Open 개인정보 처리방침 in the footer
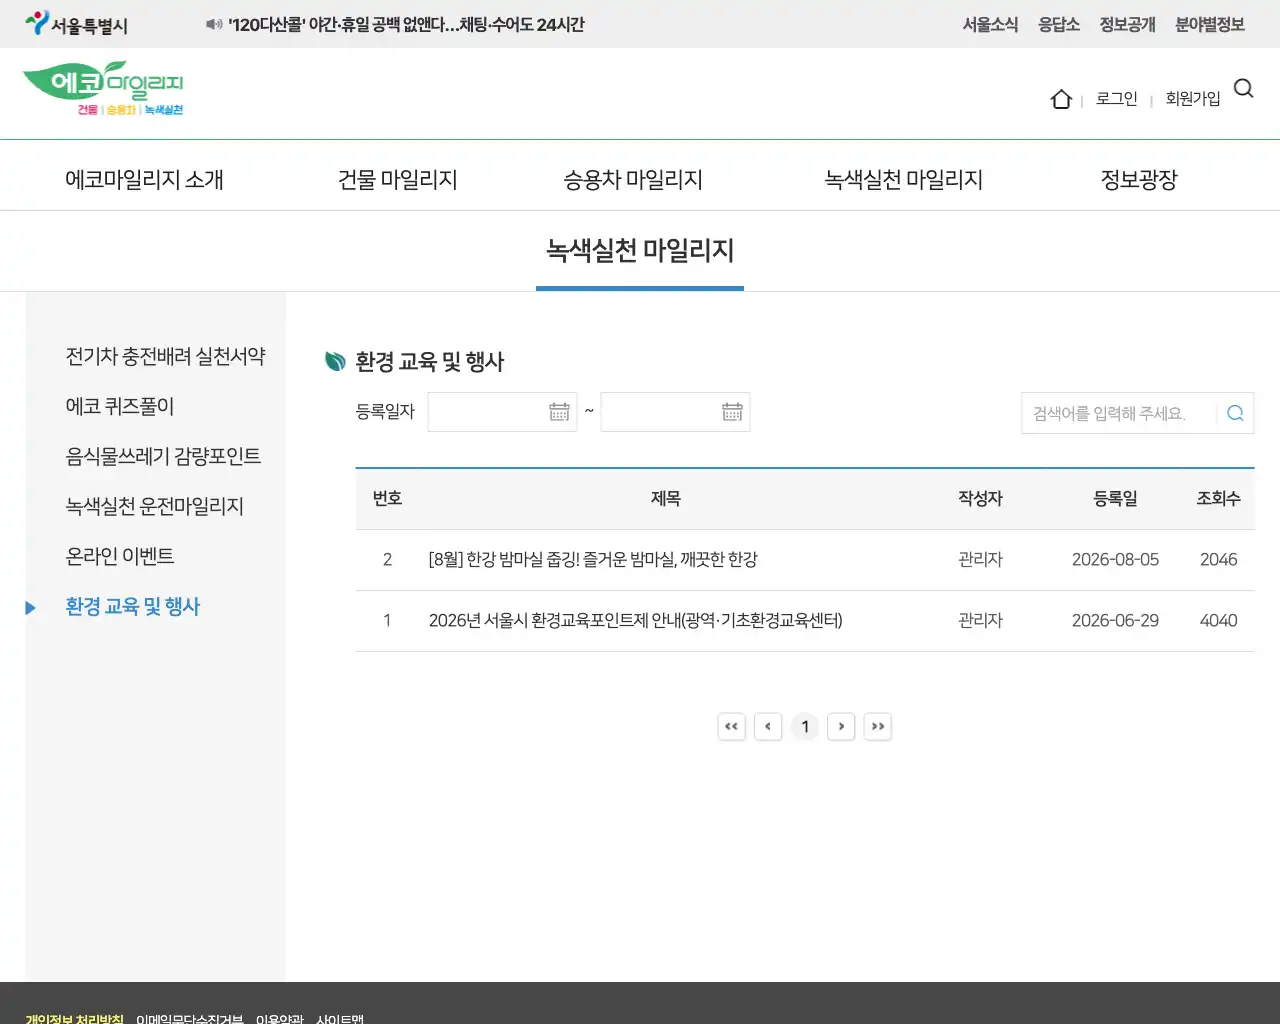 (x=75, y=1018)
